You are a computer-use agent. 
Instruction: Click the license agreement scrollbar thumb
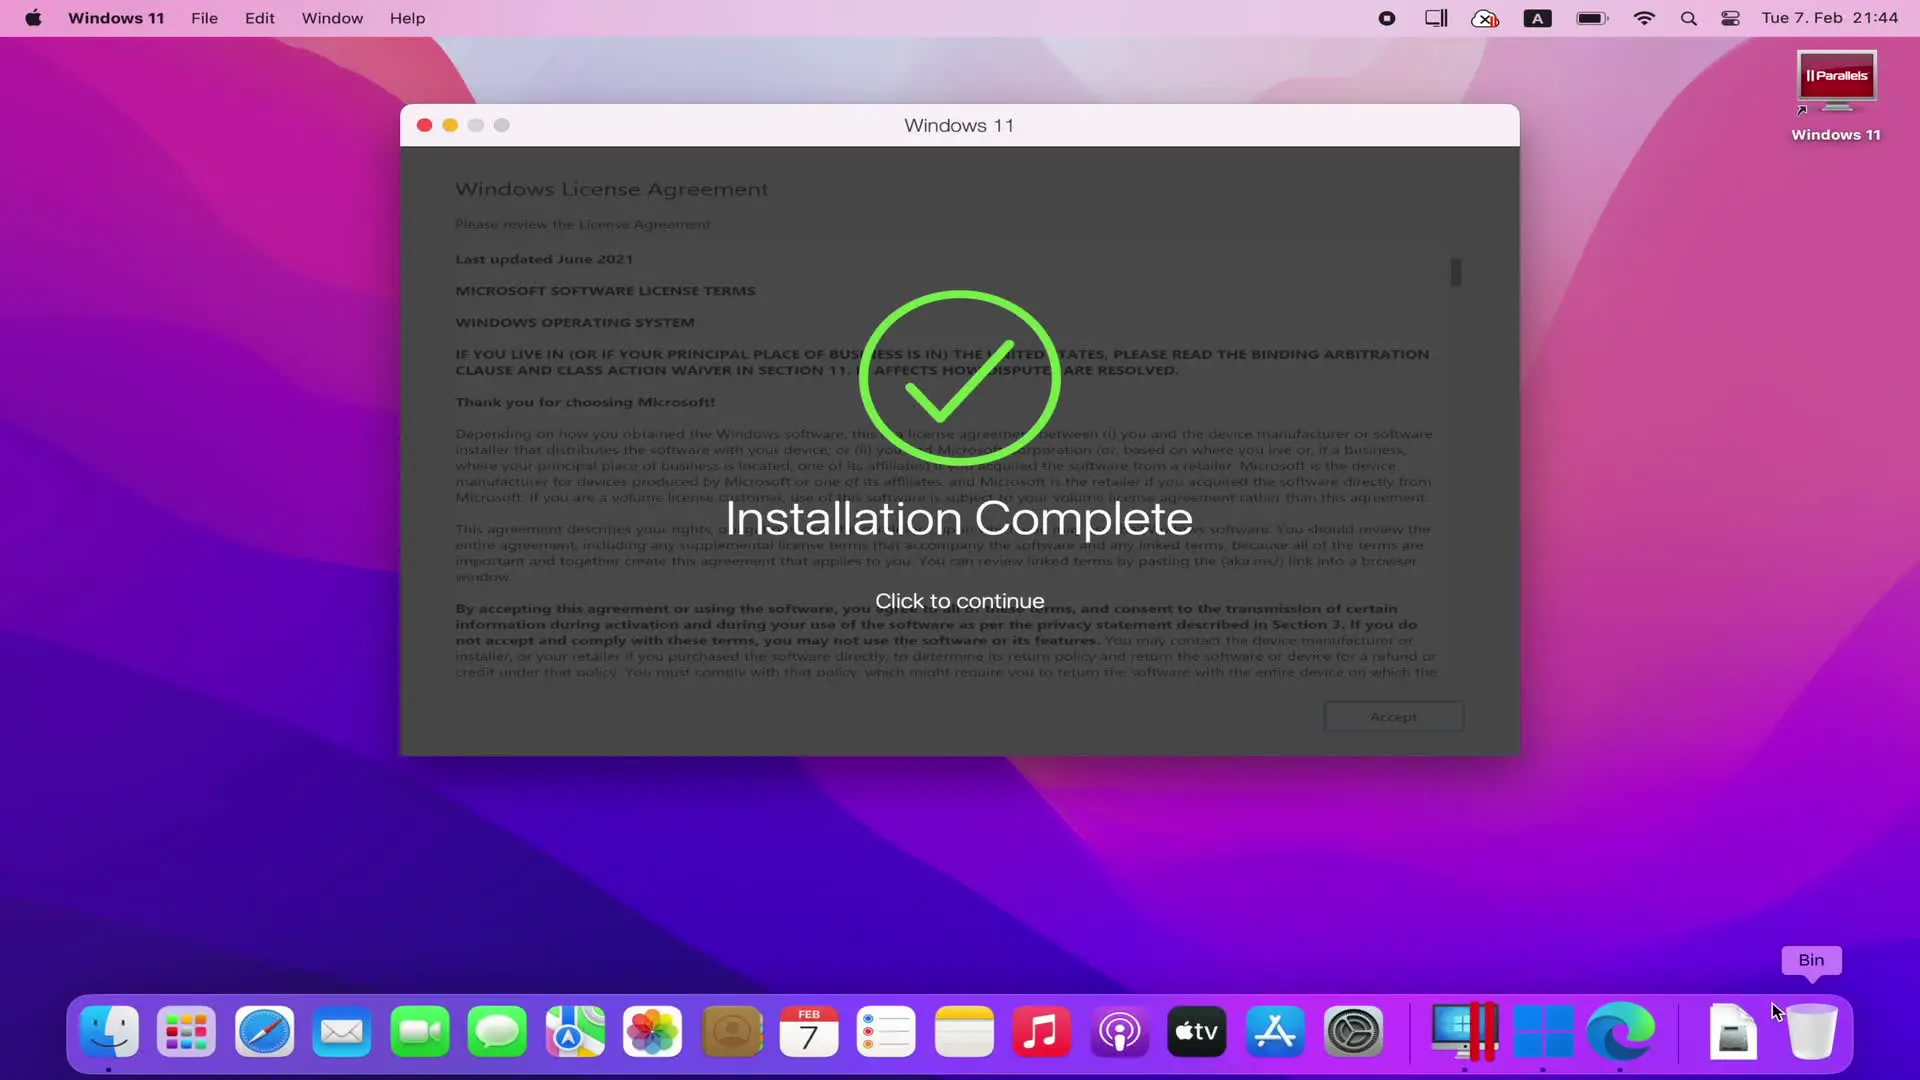[x=1456, y=272]
